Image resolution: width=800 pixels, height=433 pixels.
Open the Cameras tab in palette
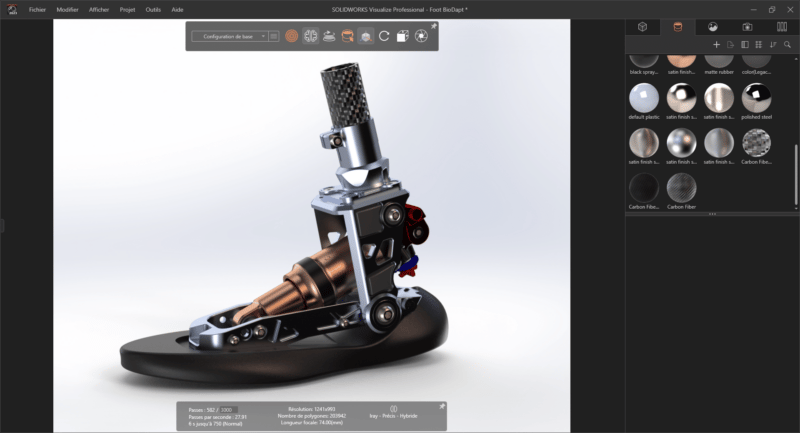[747, 27]
